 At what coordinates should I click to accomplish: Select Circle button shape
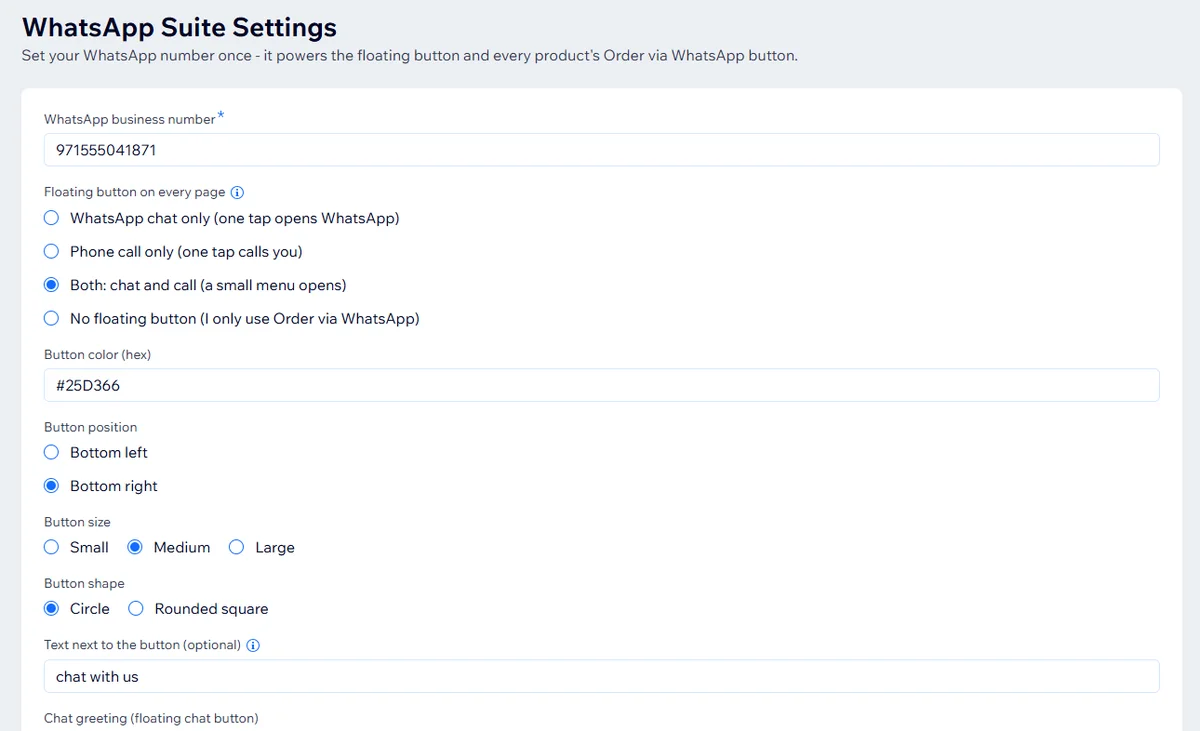(51, 608)
